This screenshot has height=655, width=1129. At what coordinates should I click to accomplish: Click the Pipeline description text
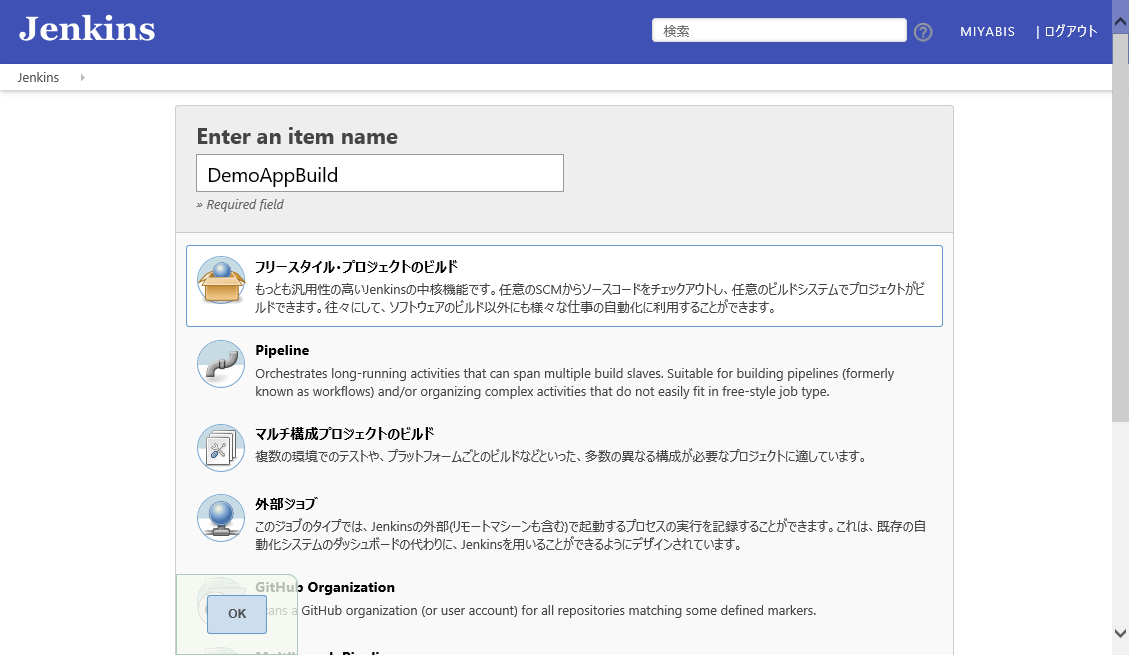click(575, 382)
